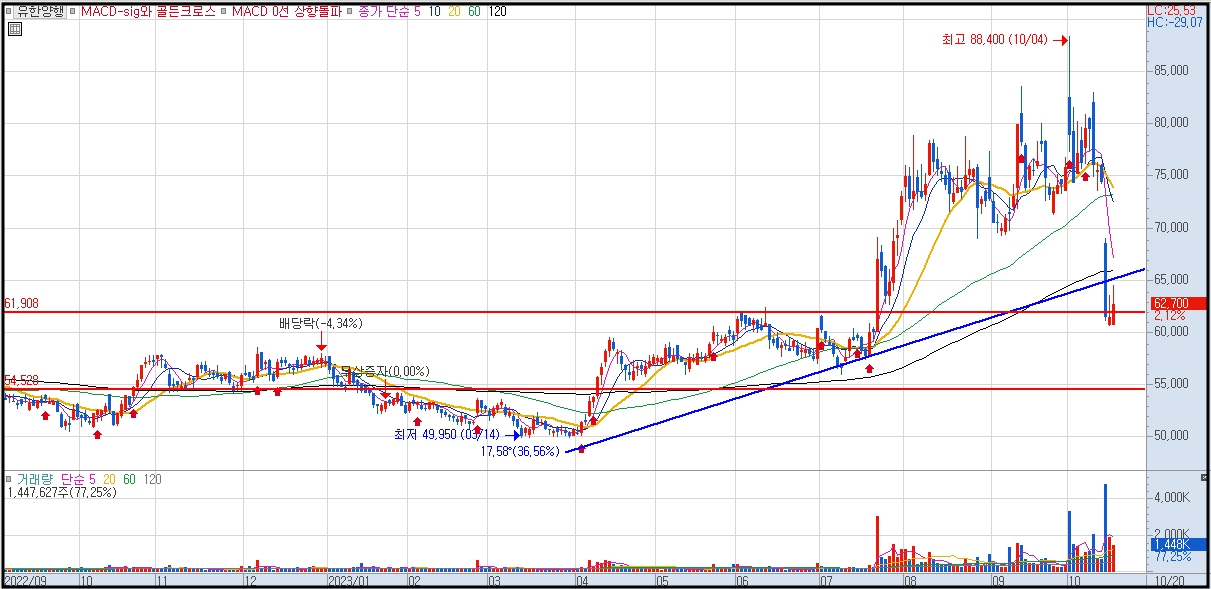Viewport: 1211px width, 589px height.
Task: Click the LC:25.53 indicator
Action: click(x=1173, y=10)
